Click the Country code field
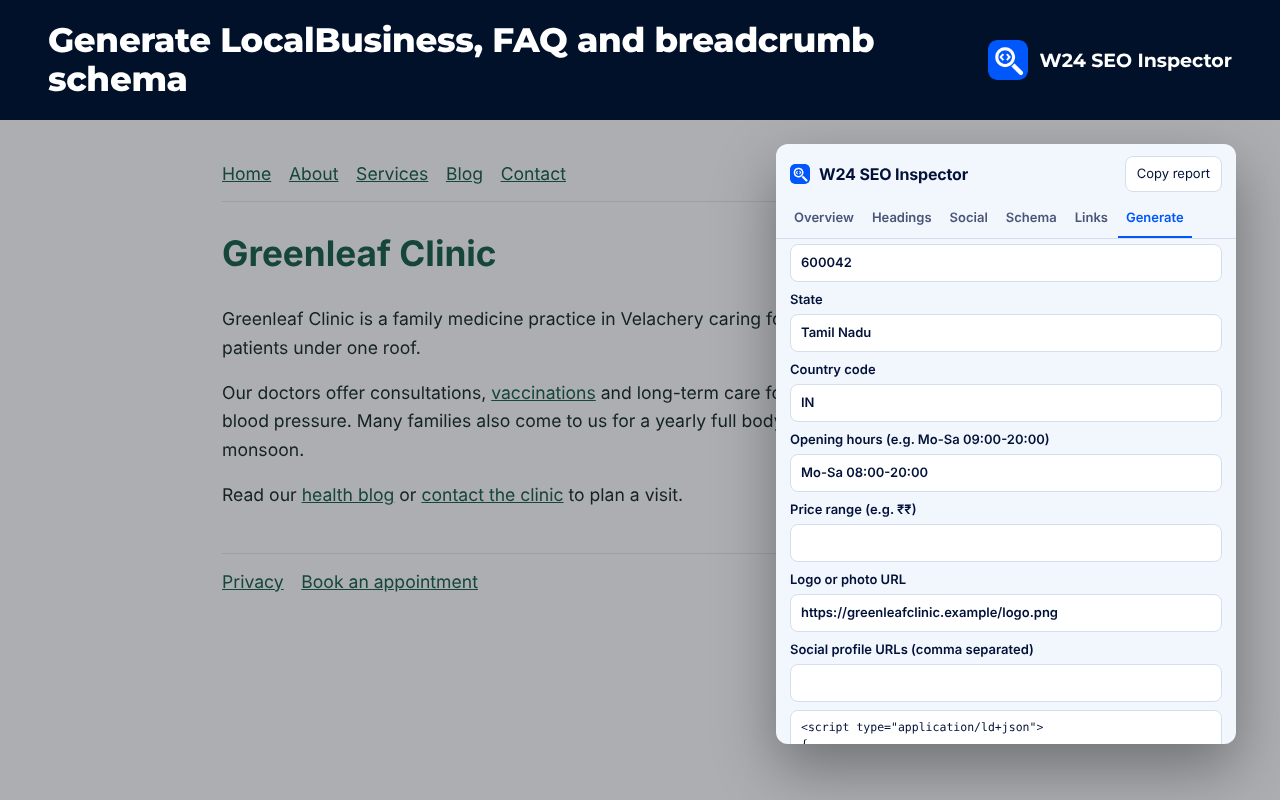Image resolution: width=1280 pixels, height=800 pixels. [x=1006, y=403]
